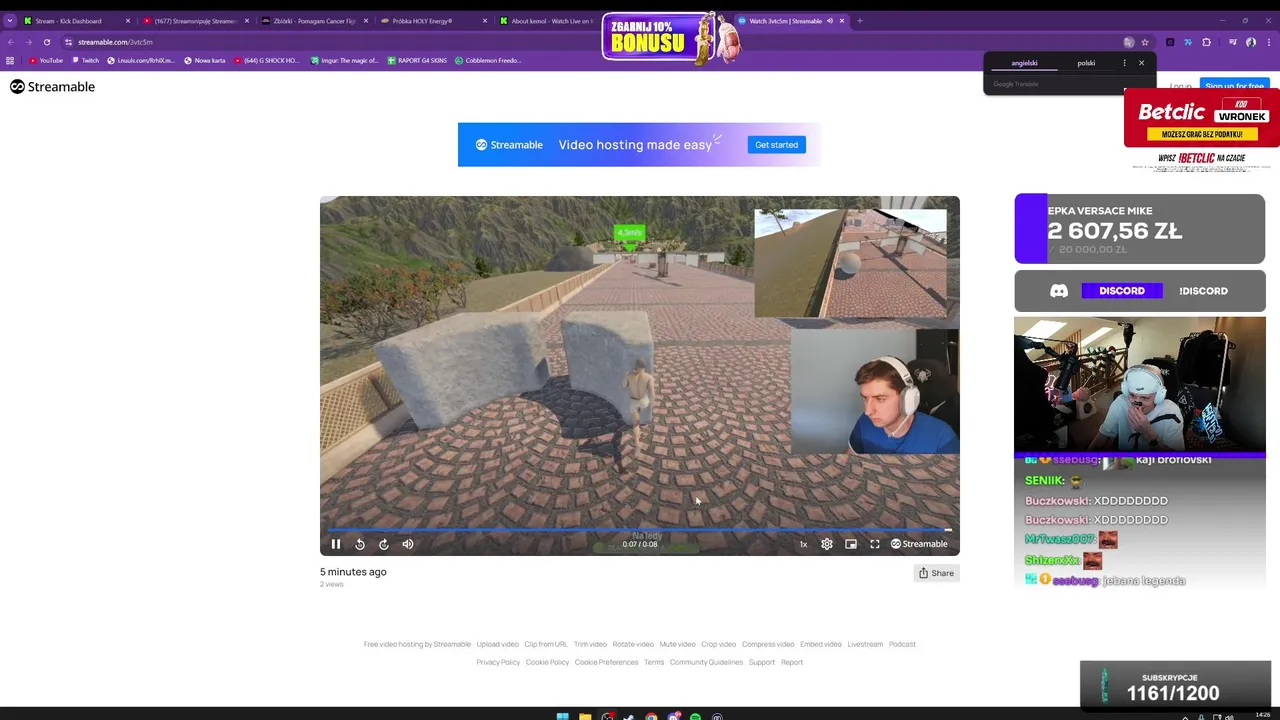Open Spotify from the taskbar
Image resolution: width=1280 pixels, height=720 pixels.
(x=695, y=716)
